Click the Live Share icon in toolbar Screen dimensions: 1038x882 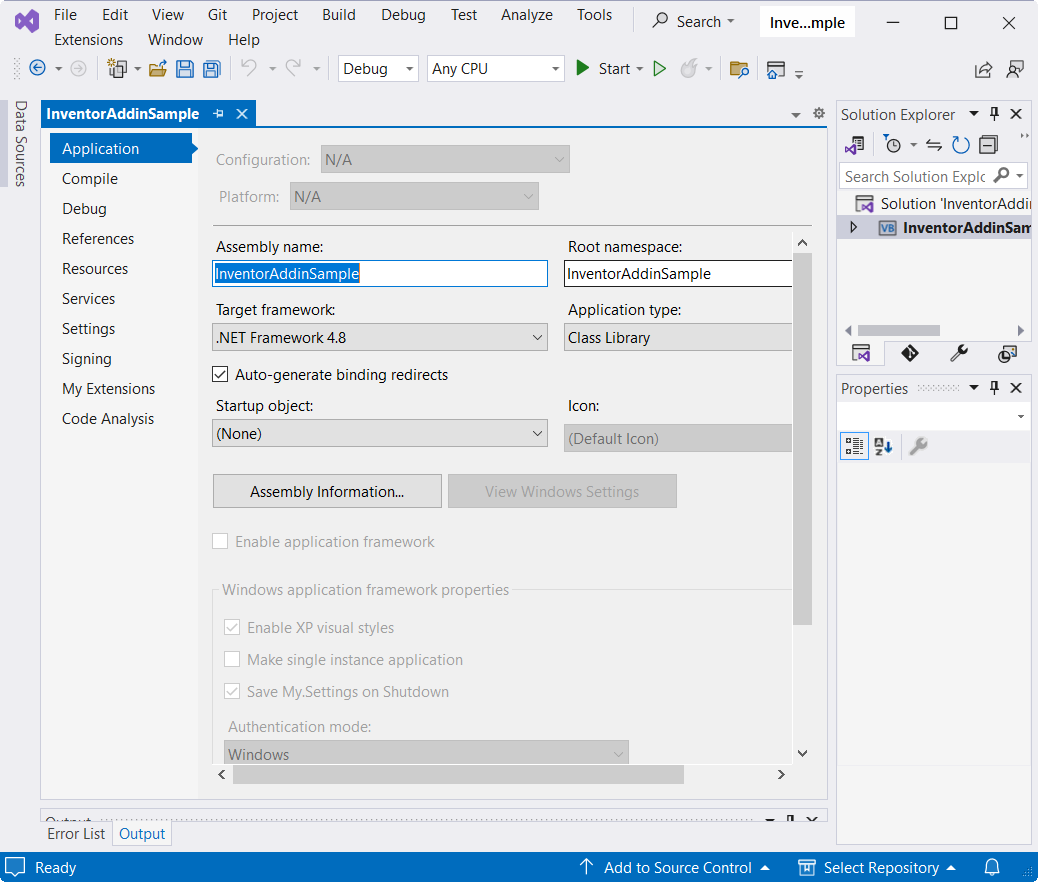[984, 69]
